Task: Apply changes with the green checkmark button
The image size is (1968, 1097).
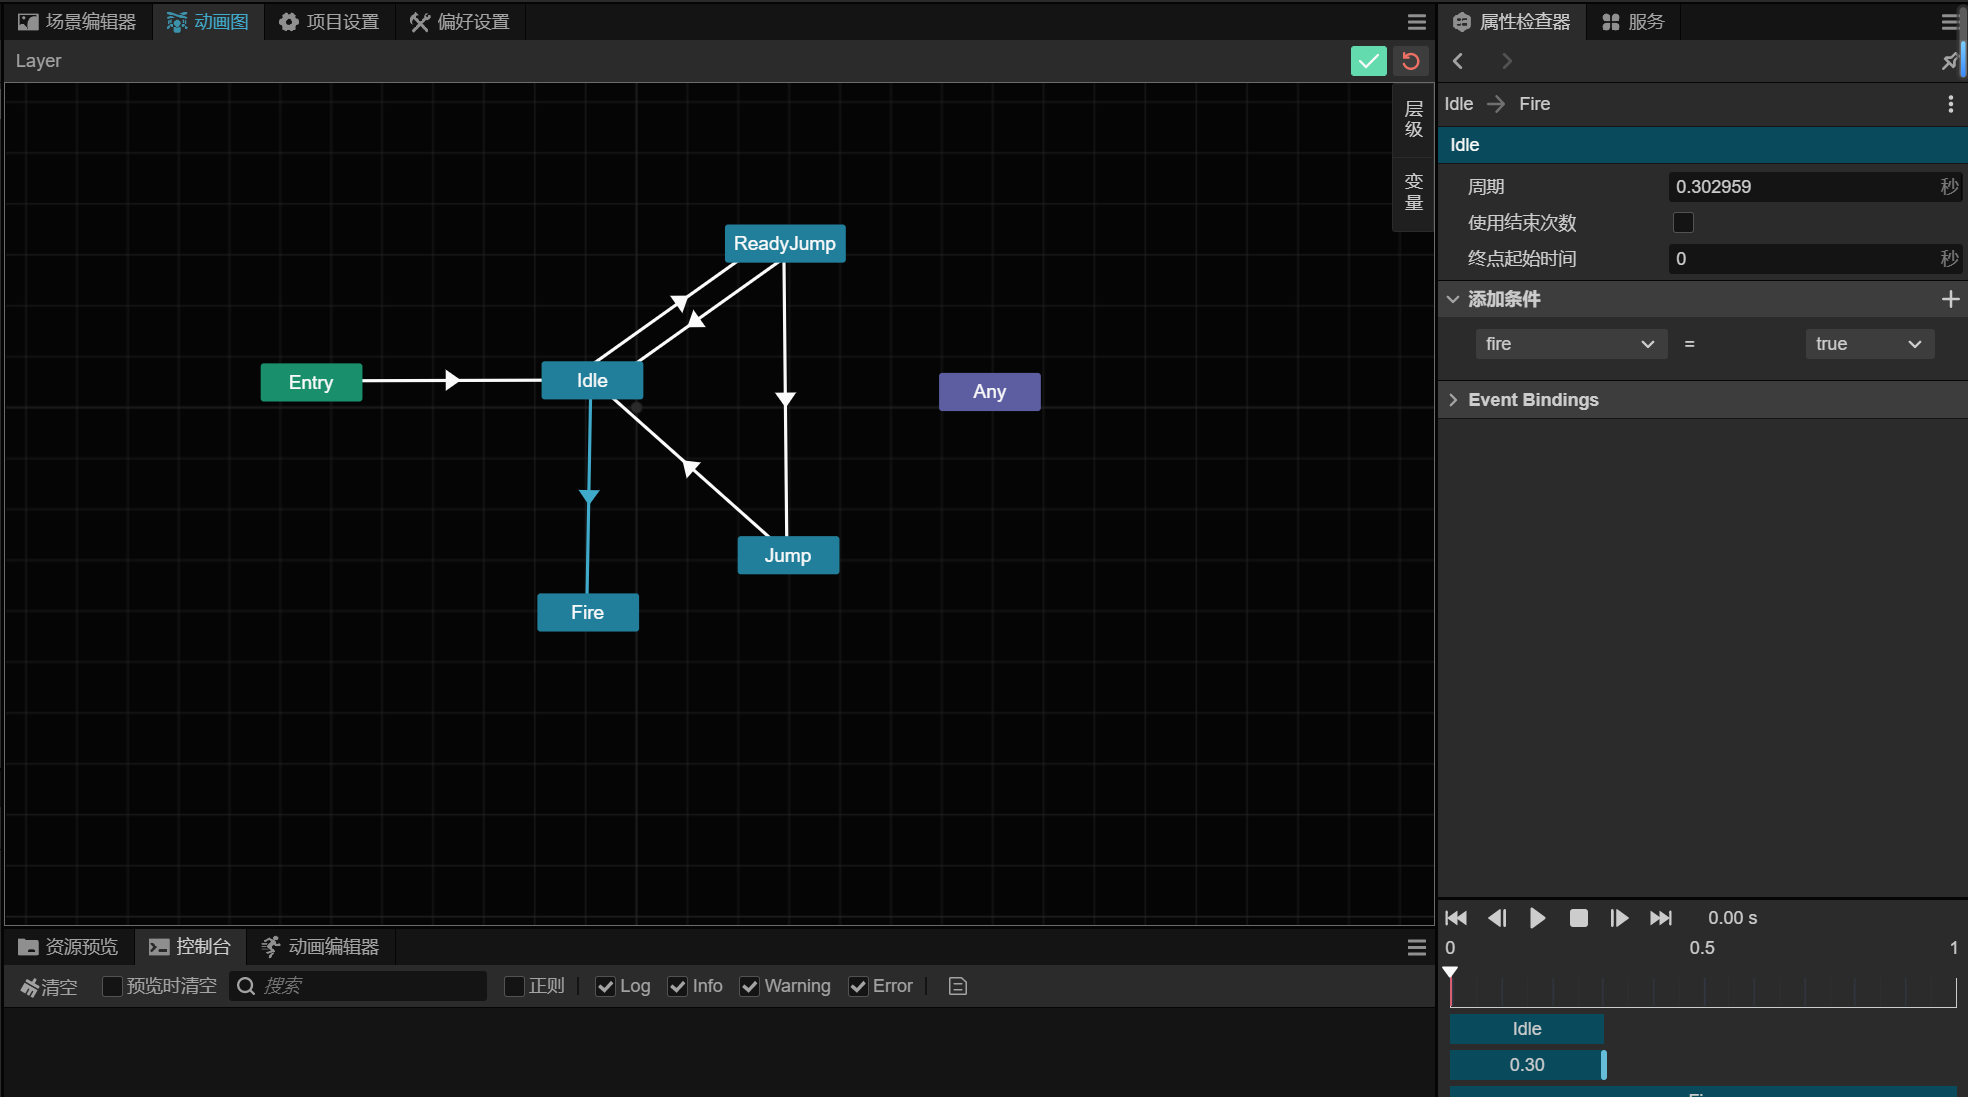Action: pyautogui.click(x=1368, y=61)
